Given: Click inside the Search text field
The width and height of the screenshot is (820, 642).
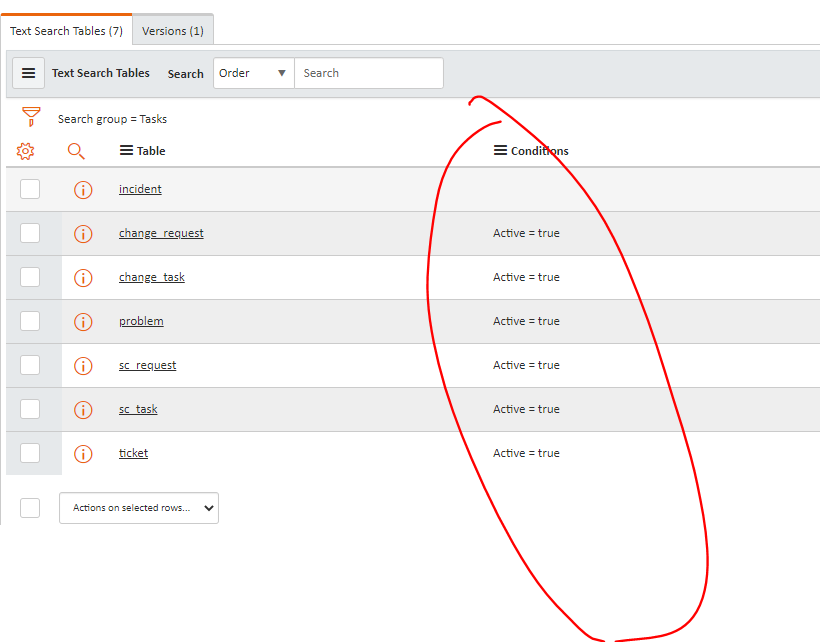Looking at the screenshot, I should point(368,72).
